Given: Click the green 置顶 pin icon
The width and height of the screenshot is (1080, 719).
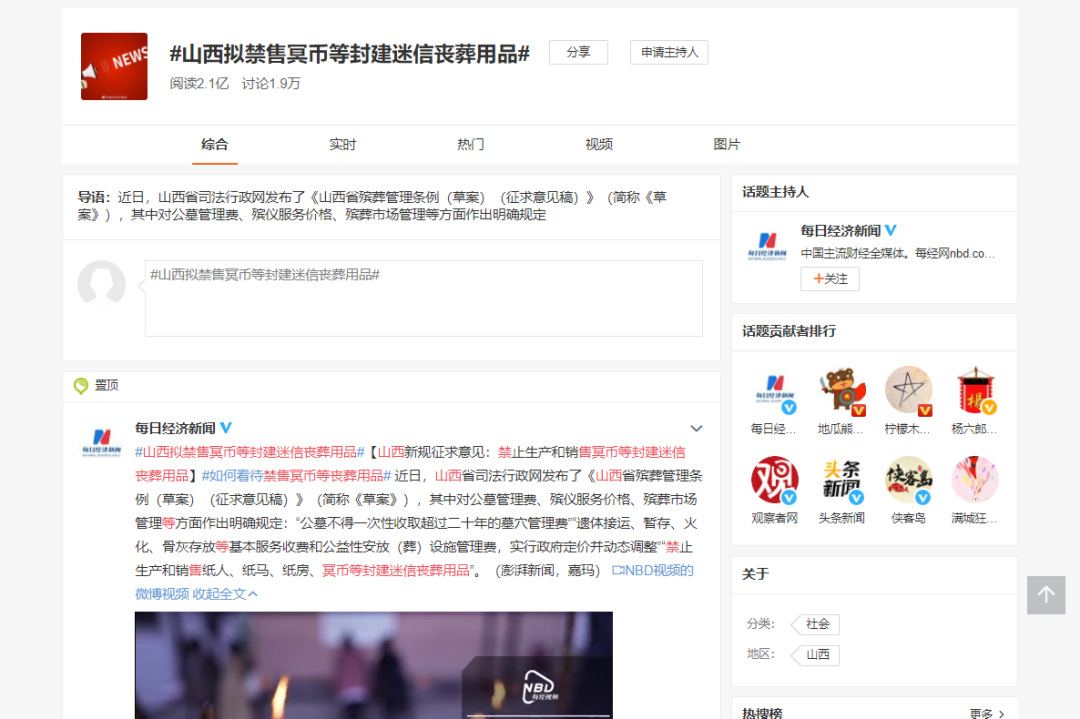Looking at the screenshot, I should (x=81, y=386).
